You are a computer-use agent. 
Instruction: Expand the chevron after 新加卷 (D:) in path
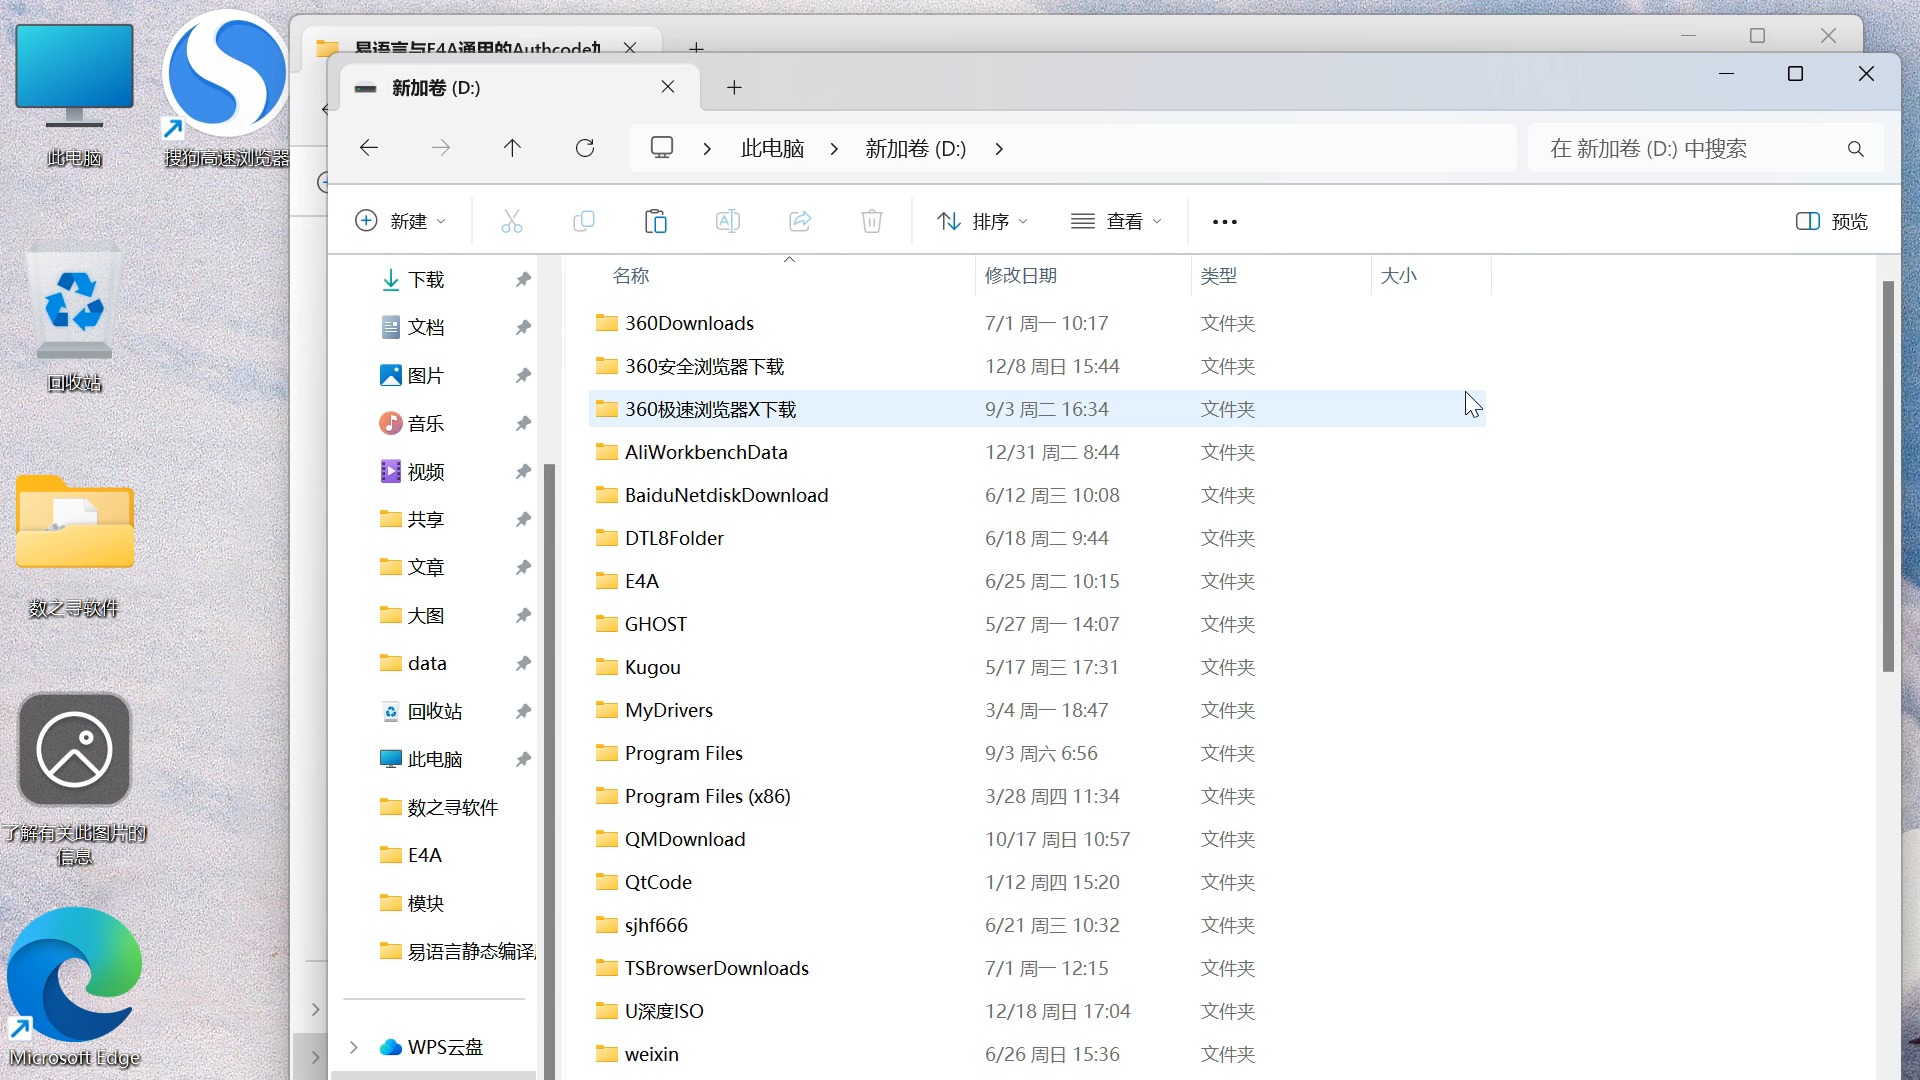[999, 149]
